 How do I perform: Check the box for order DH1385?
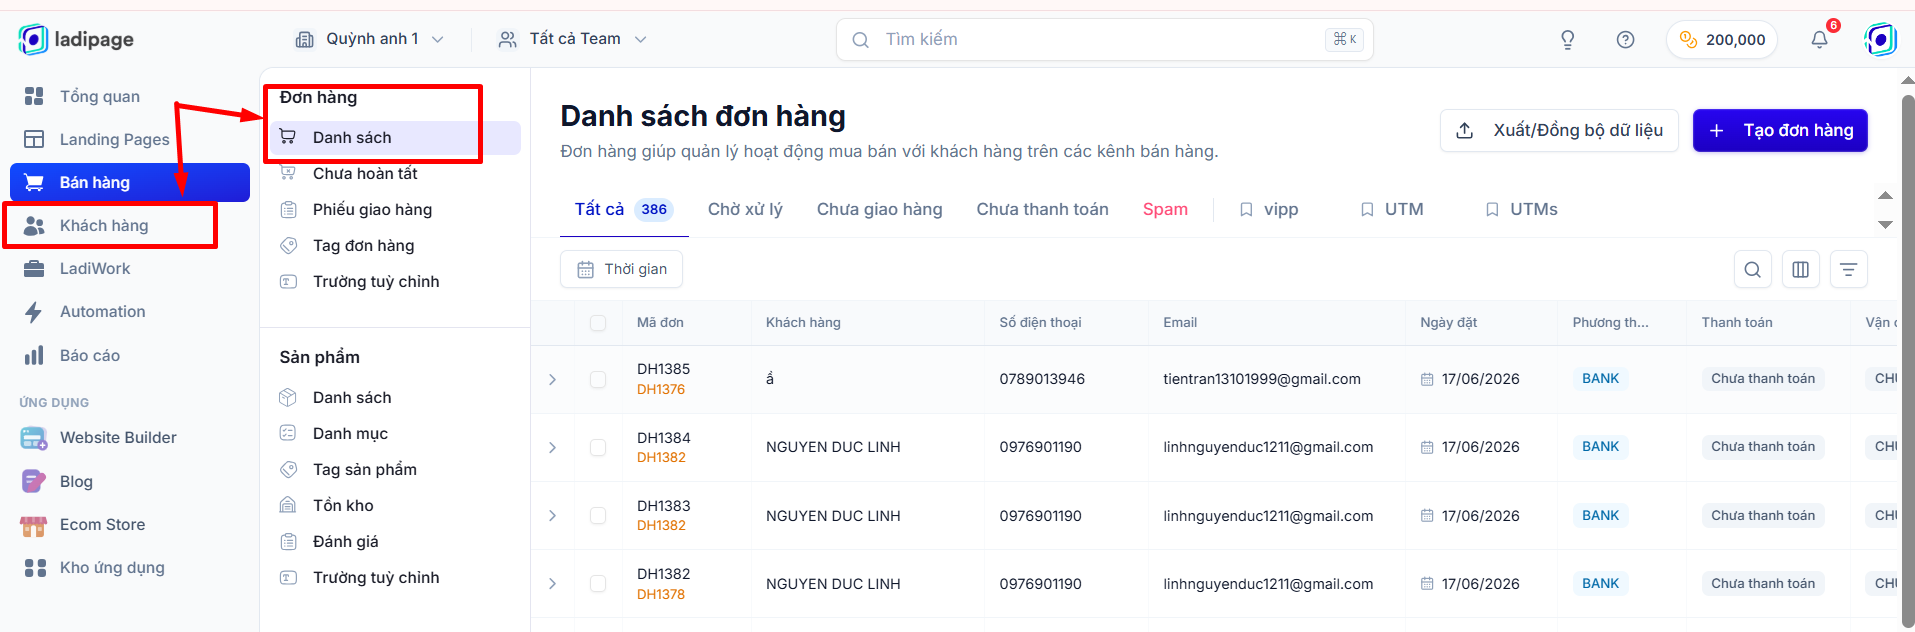click(598, 379)
